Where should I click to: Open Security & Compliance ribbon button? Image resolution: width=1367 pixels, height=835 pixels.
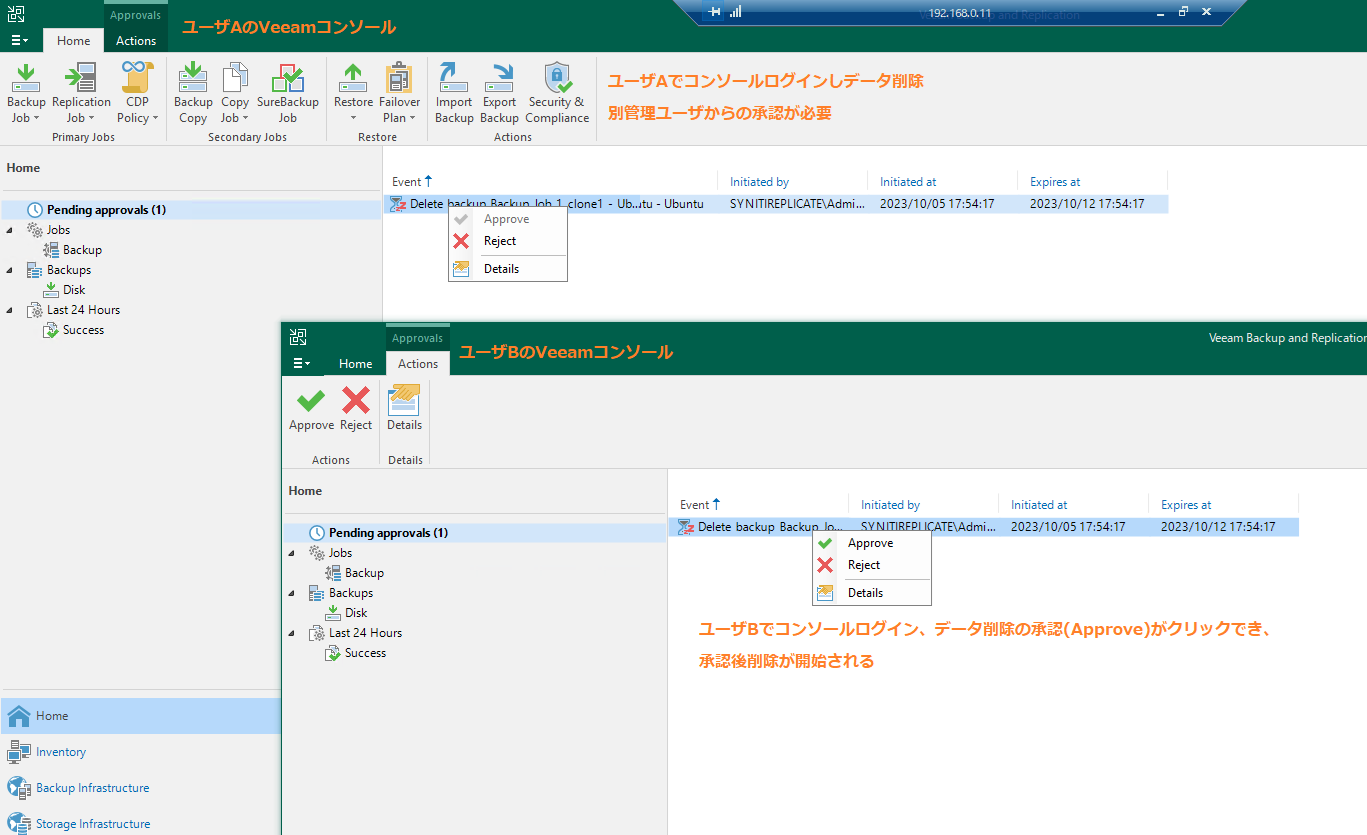click(x=557, y=93)
